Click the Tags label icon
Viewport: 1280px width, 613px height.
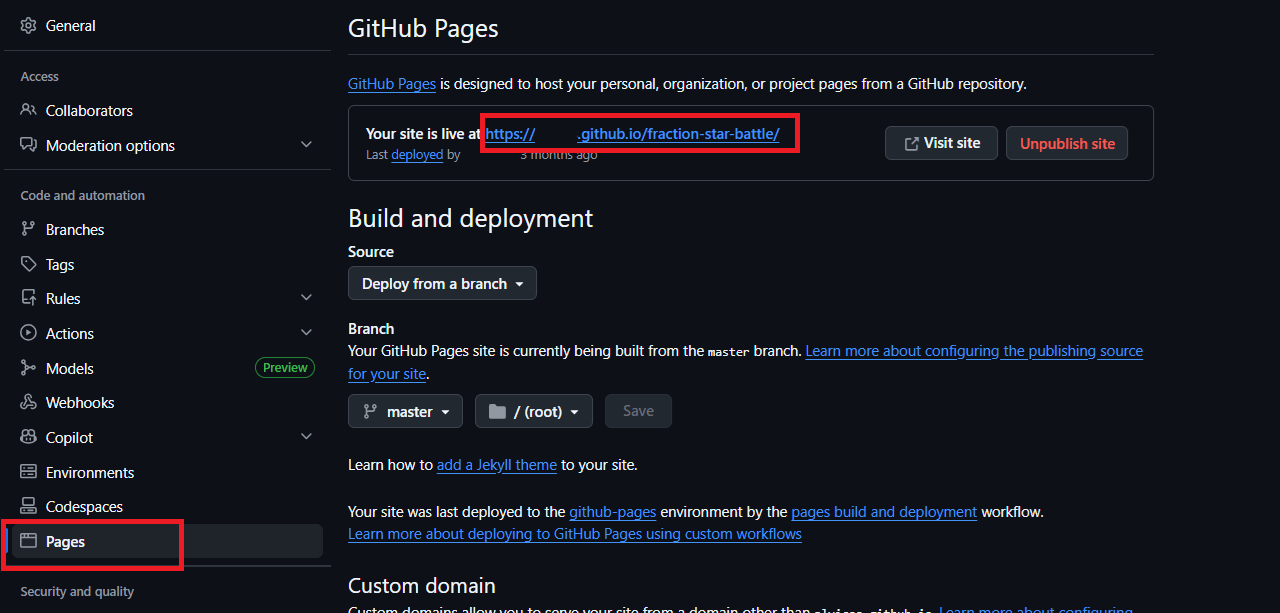pyautogui.click(x=28, y=264)
